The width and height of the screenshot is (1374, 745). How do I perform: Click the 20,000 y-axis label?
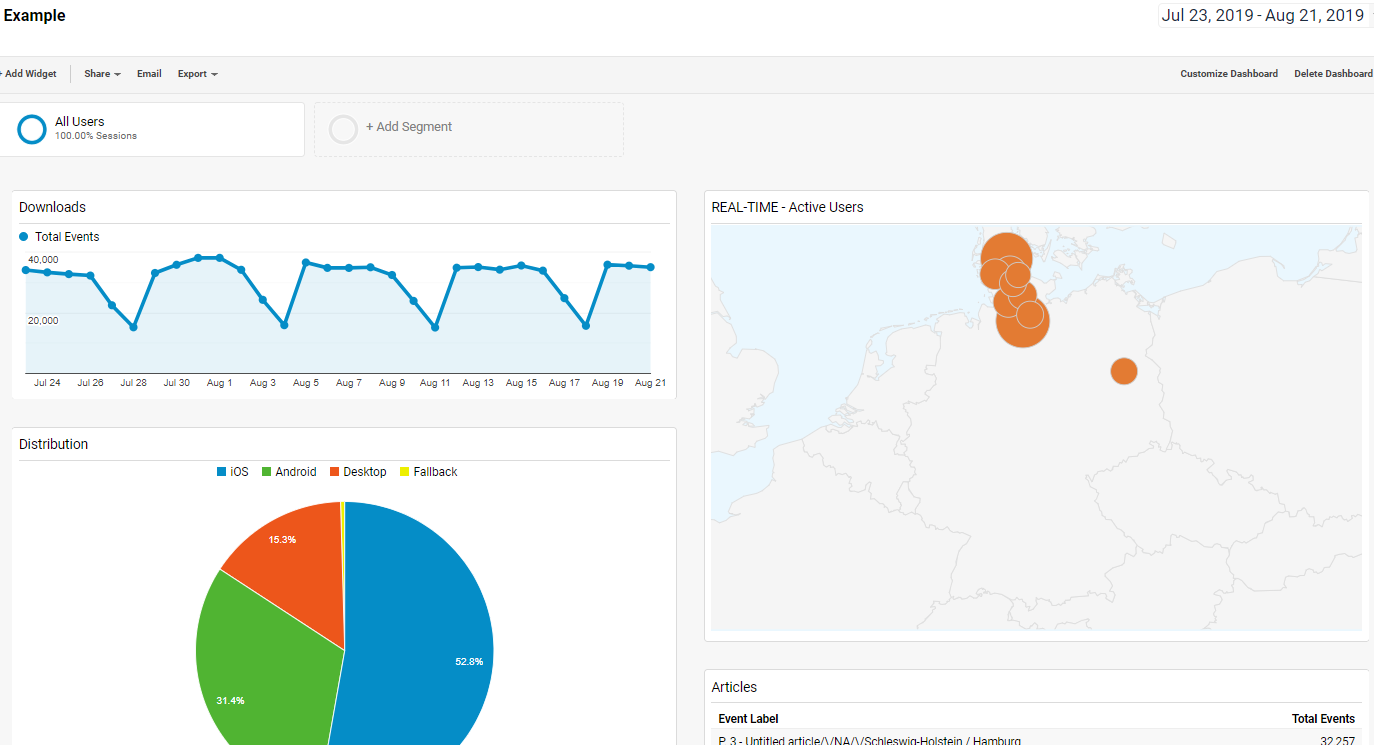[x=43, y=321]
